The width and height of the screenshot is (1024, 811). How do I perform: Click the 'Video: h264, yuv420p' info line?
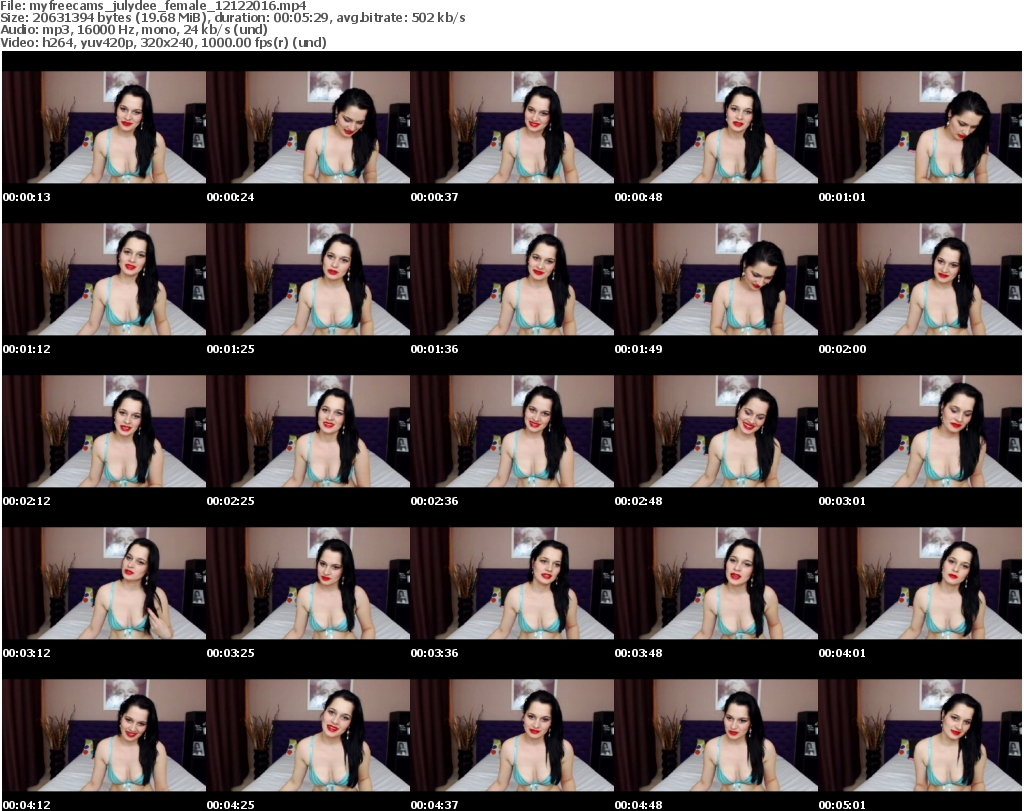[163, 42]
